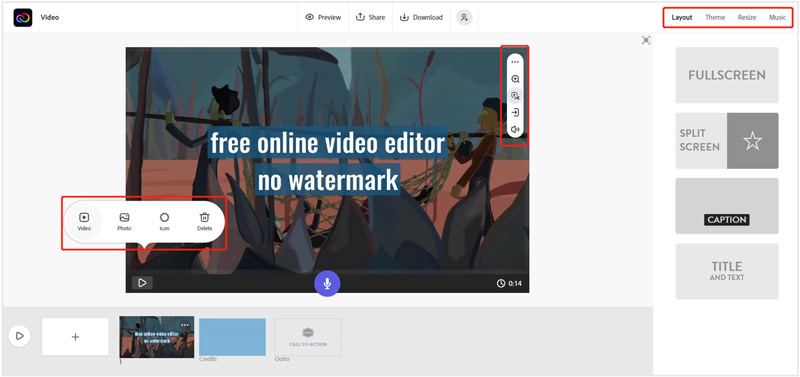The height and width of the screenshot is (377, 800).
Task: Click the 'no watermark' text line
Action: [x=328, y=180]
